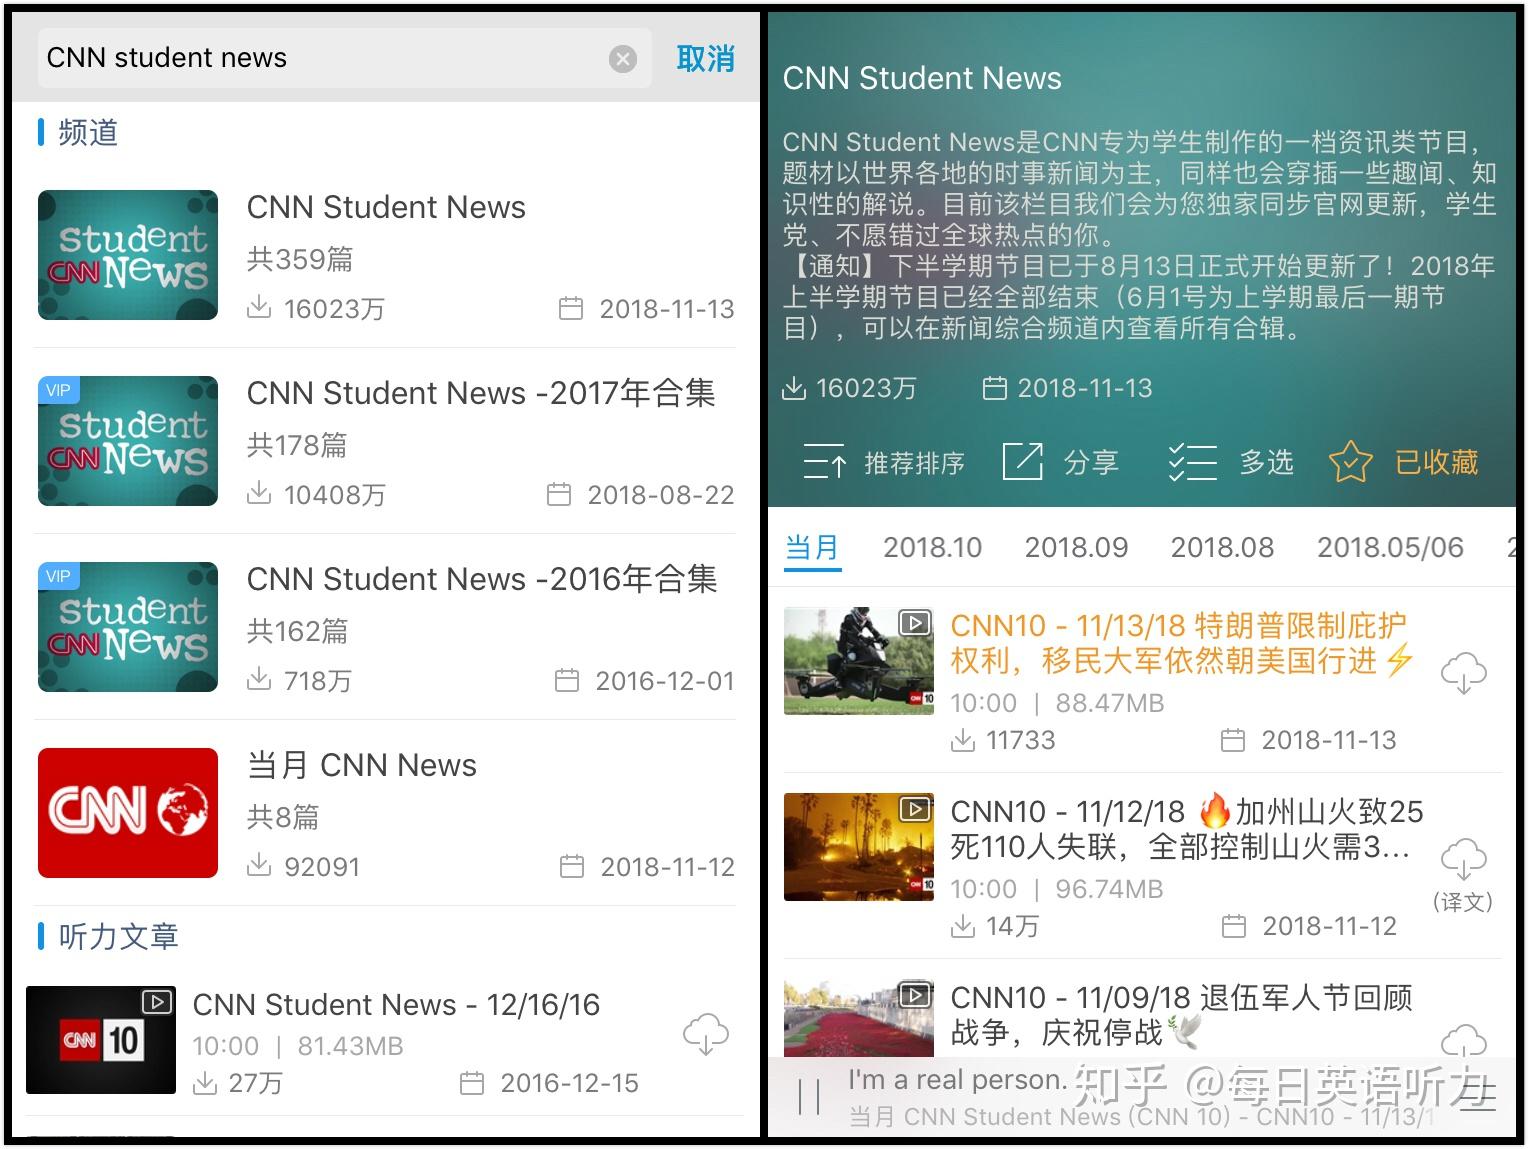Play the 11/13/18 motorcycle video thumbnail

859,661
